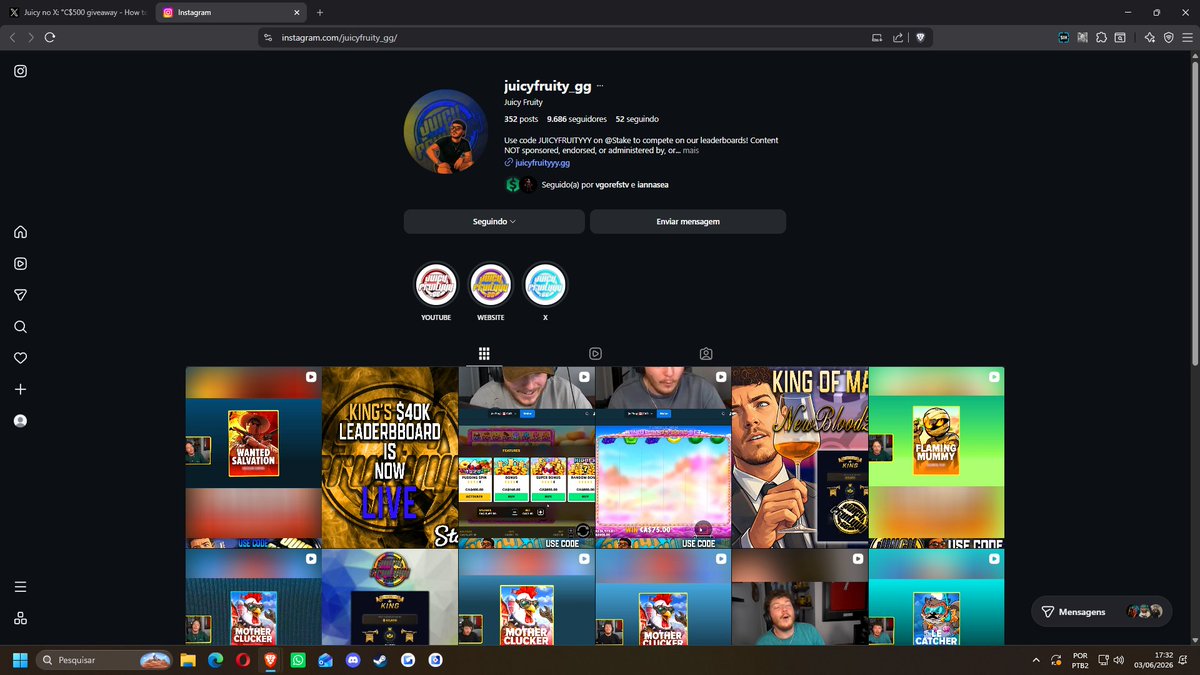Open the Brave VPN shield icon
The height and width of the screenshot is (675, 1200).
point(1168,37)
